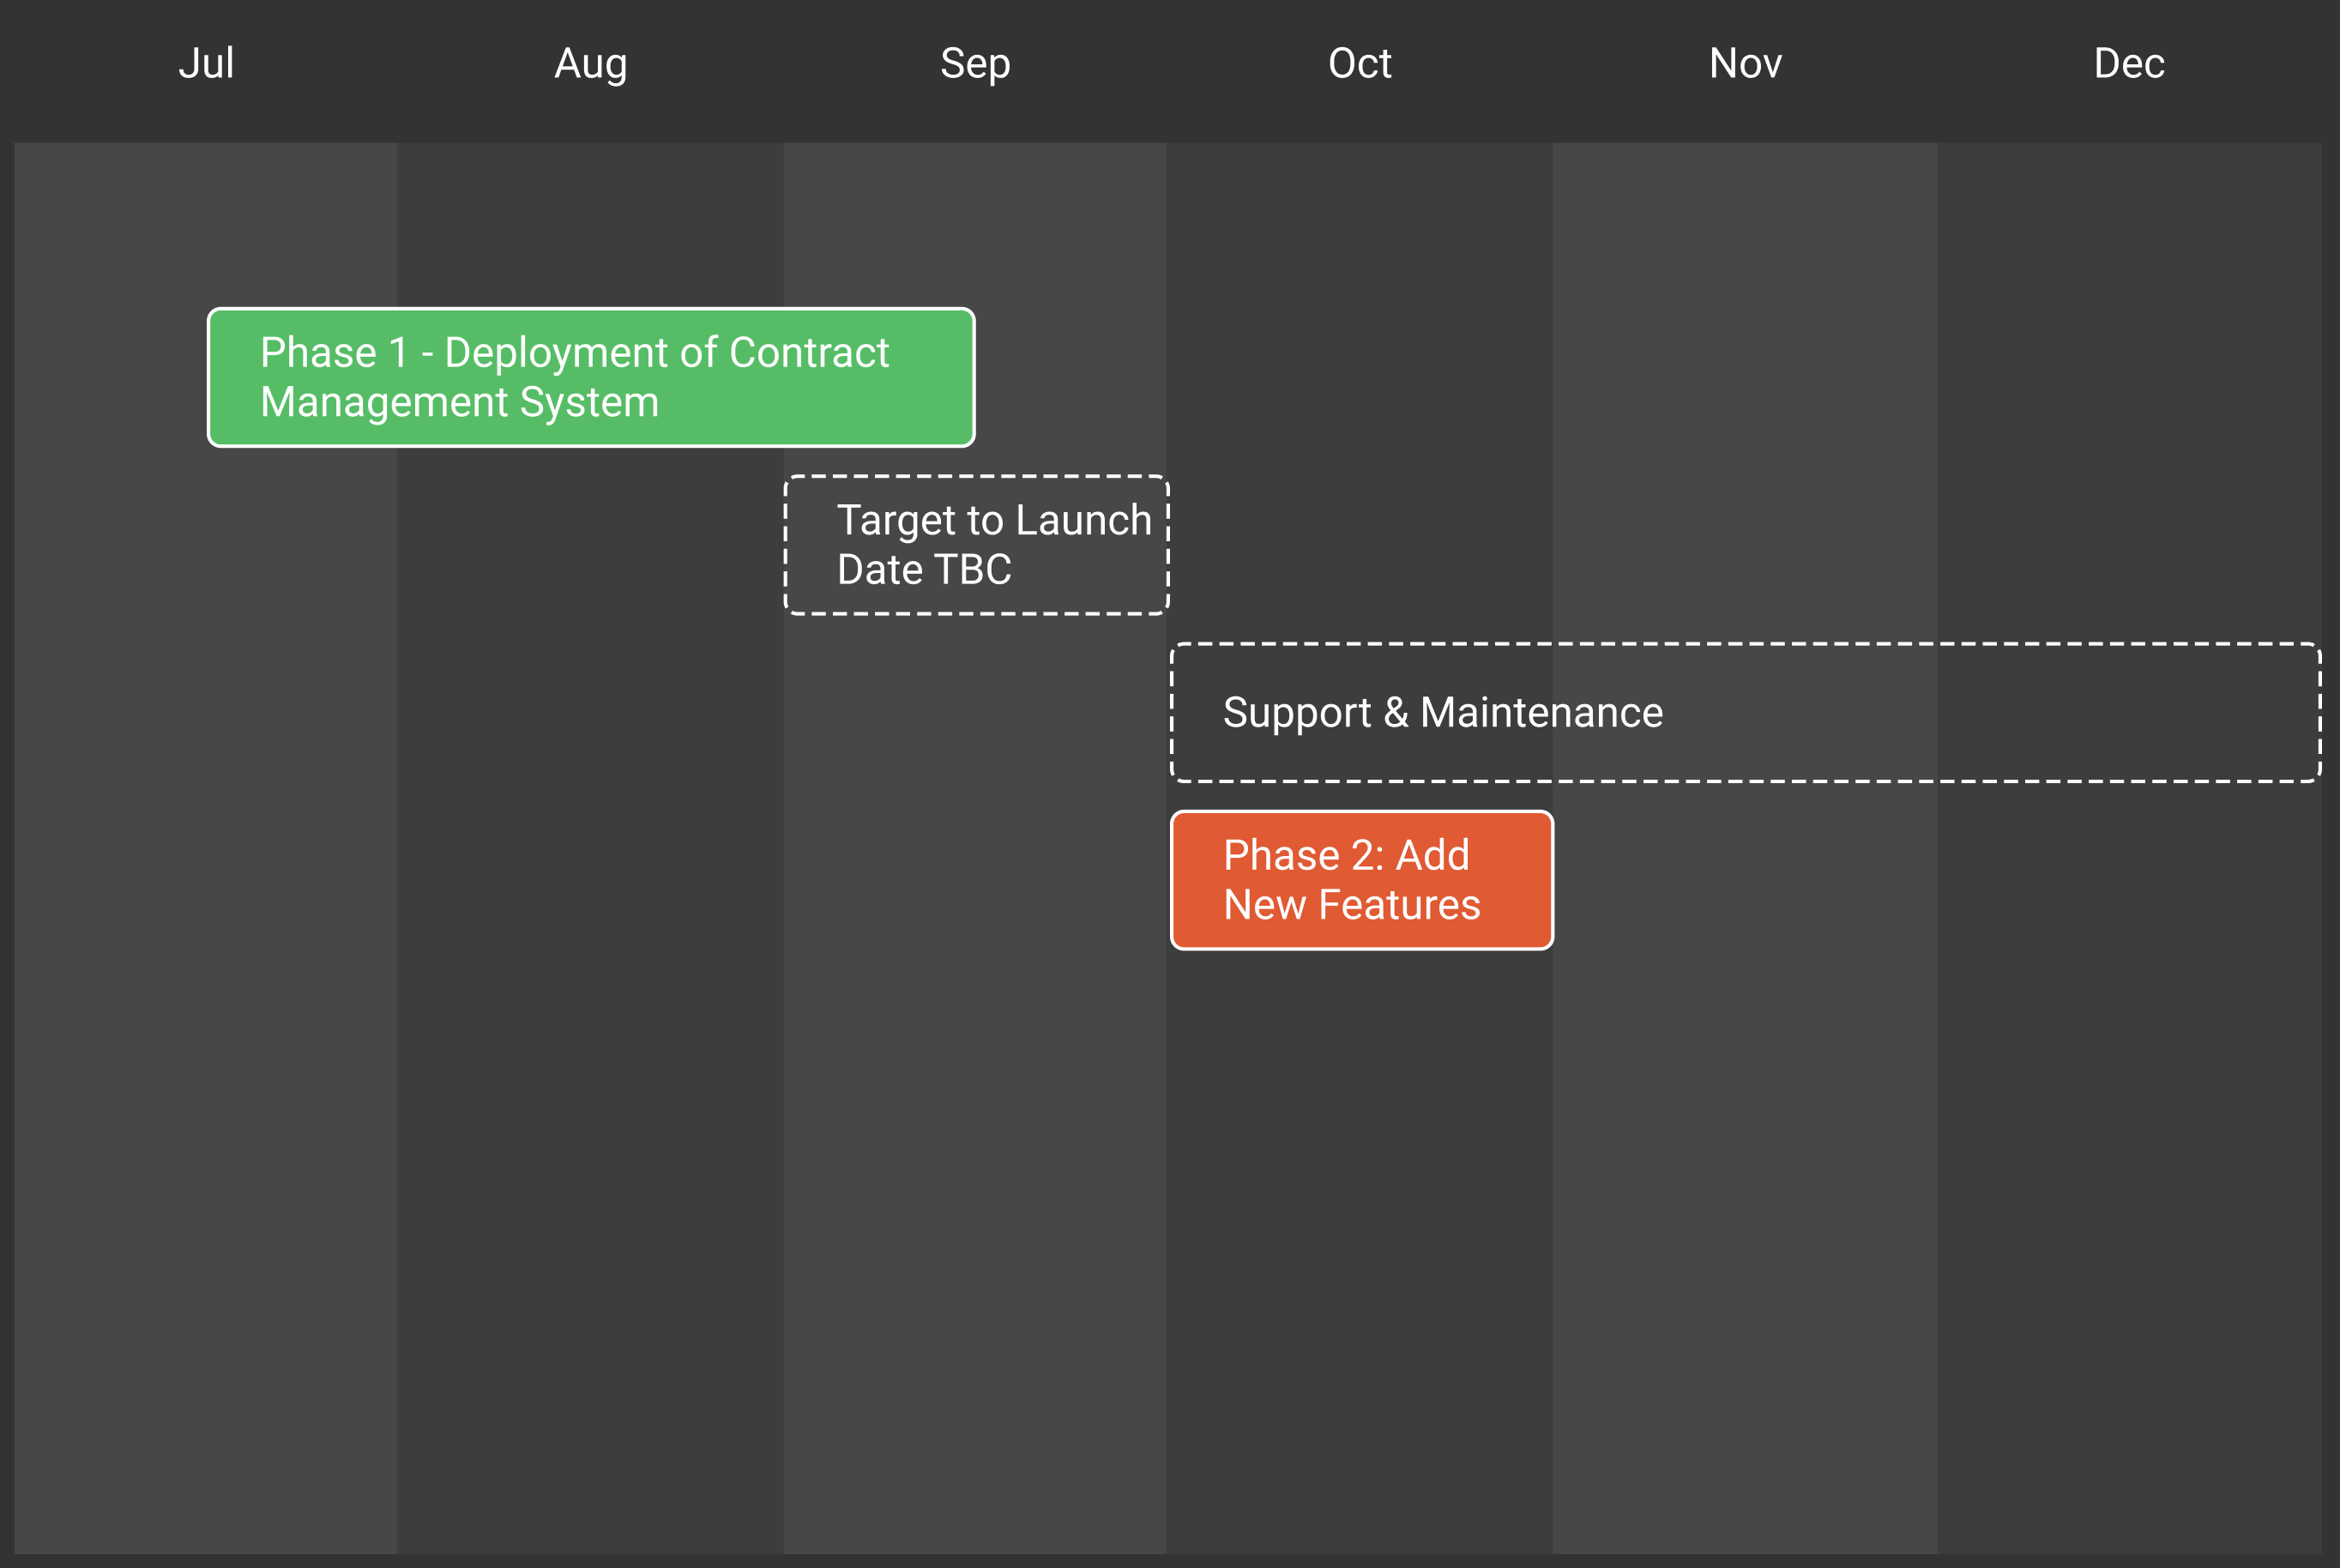Click the "New Features" text
Image resolution: width=2340 pixels, height=1568 pixels.
pos(1352,905)
